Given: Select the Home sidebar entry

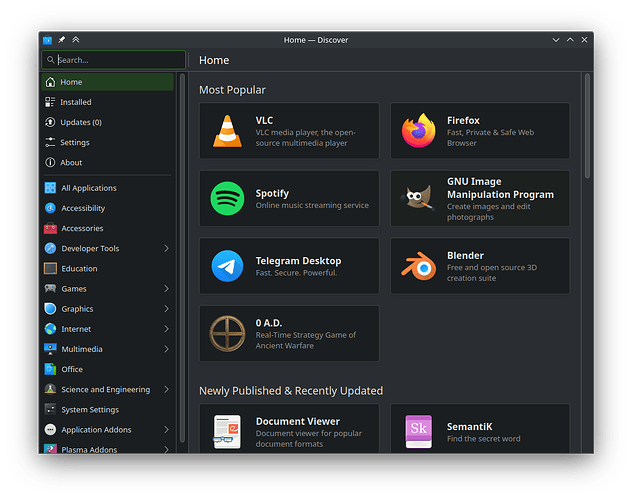Looking at the screenshot, I should click(107, 82).
